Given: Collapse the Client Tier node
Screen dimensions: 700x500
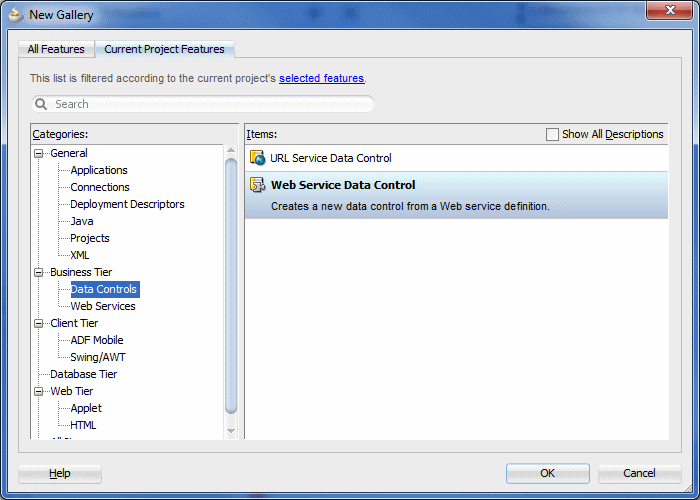Looking at the screenshot, I should 40,324.
